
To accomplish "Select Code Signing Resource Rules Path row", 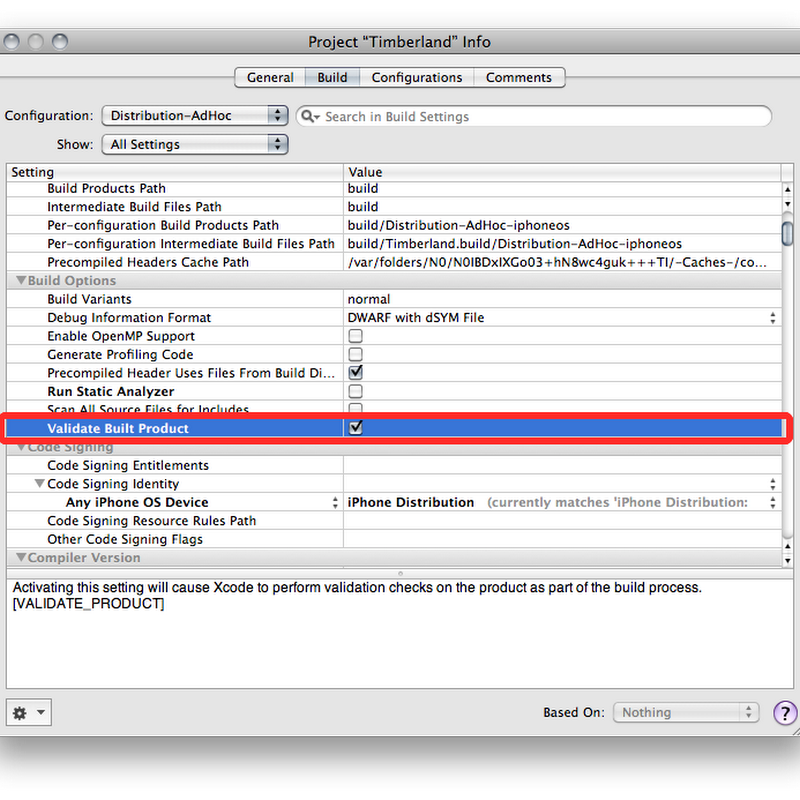I will pyautogui.click(x=394, y=520).
